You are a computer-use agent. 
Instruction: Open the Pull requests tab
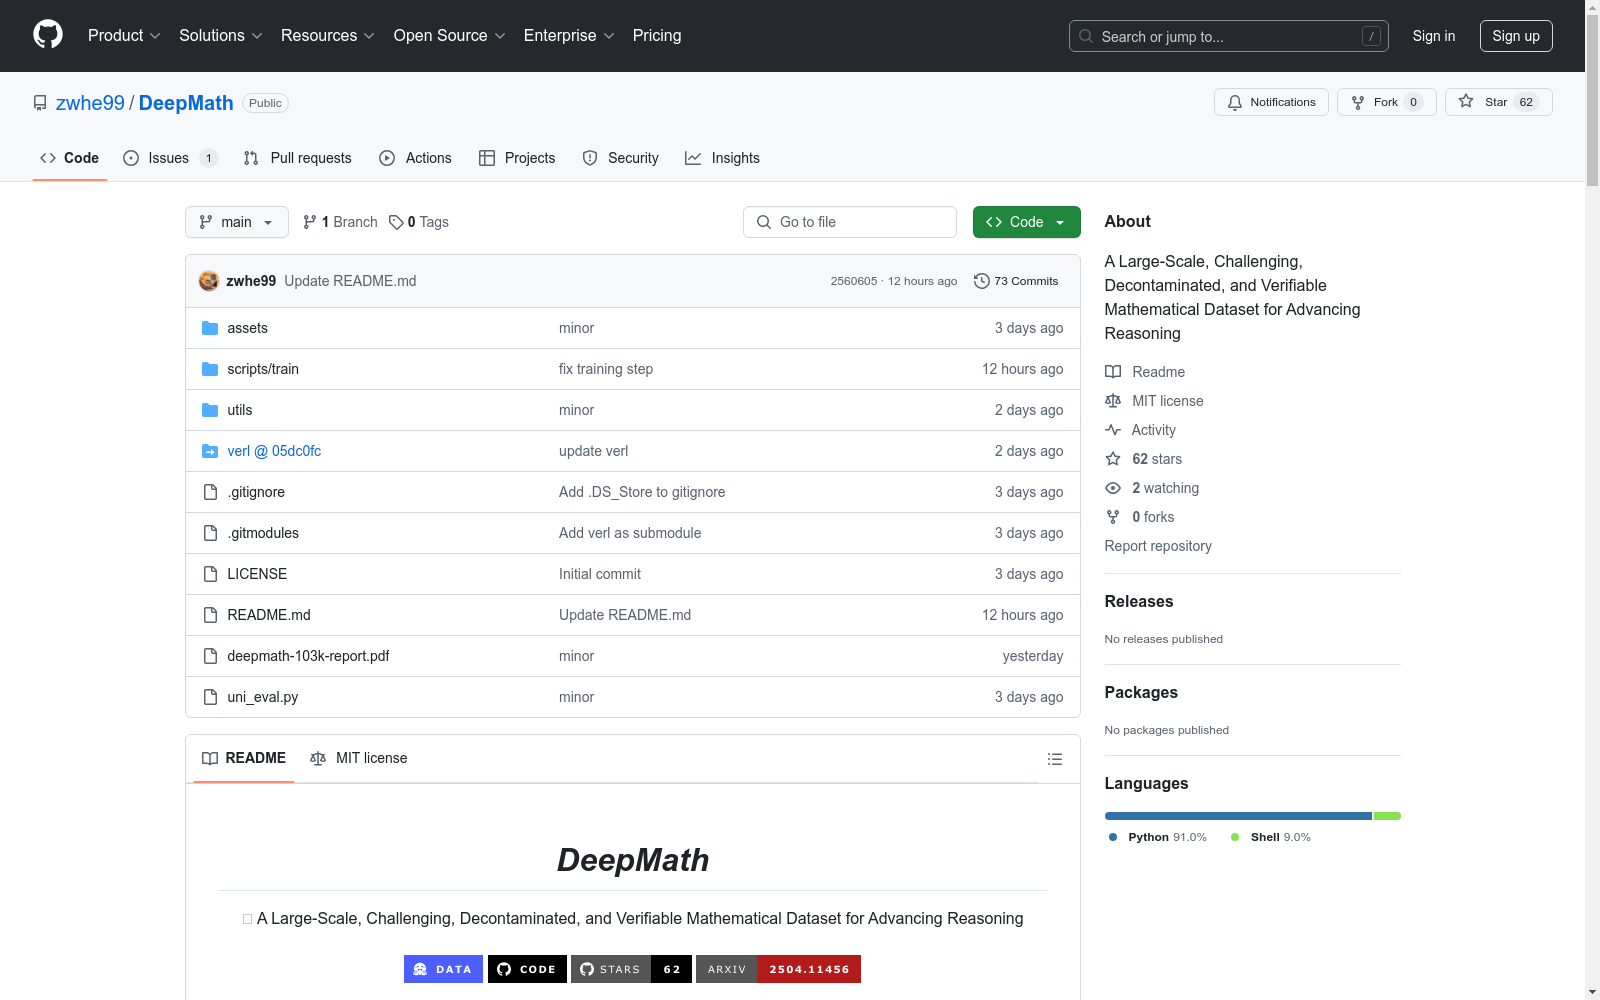[x=298, y=158]
